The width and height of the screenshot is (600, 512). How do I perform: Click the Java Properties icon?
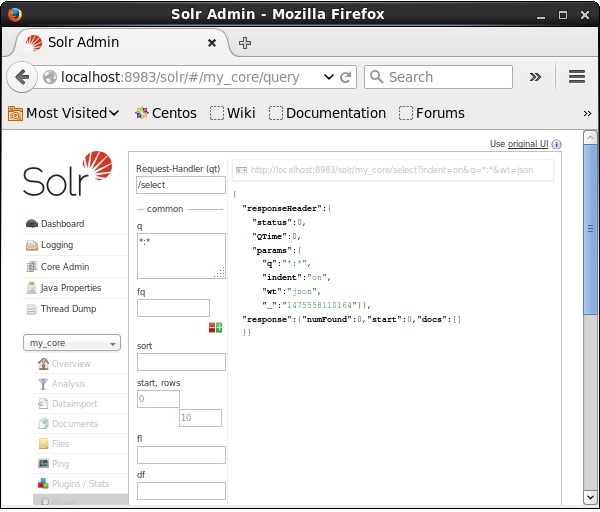32,288
